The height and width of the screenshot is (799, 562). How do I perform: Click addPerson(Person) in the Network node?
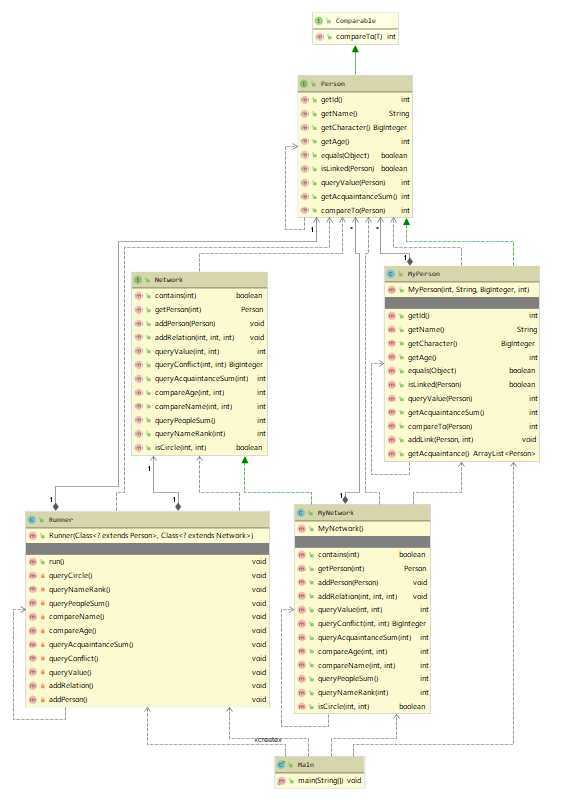tap(185, 324)
